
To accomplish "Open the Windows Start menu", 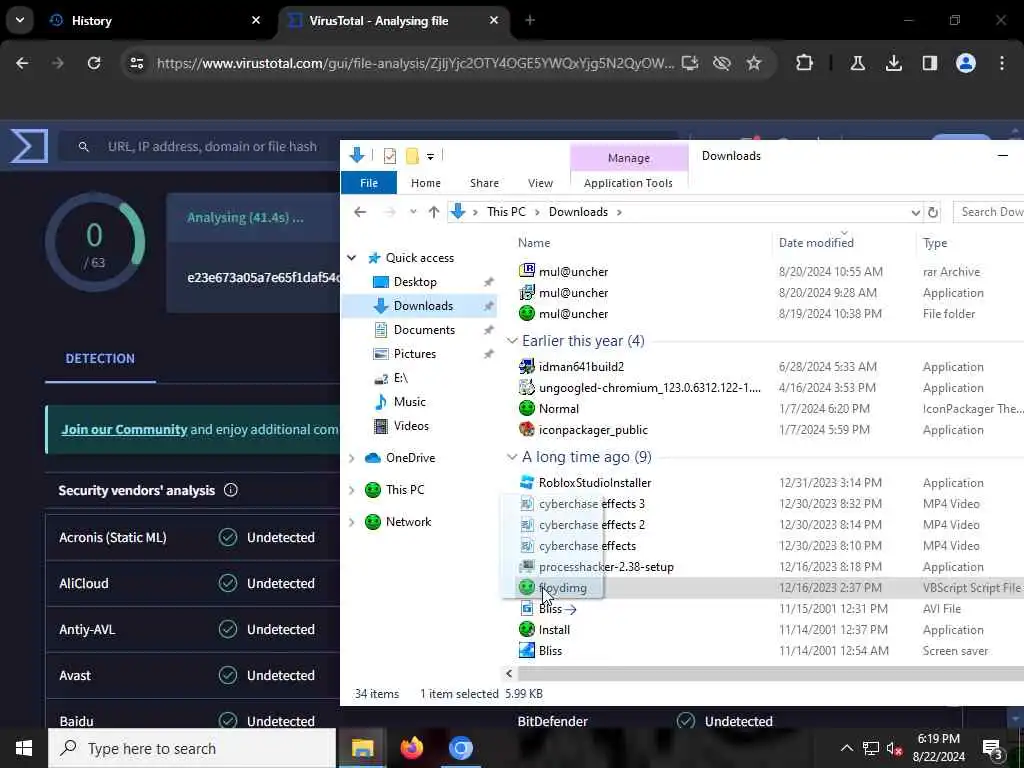I will [24, 748].
